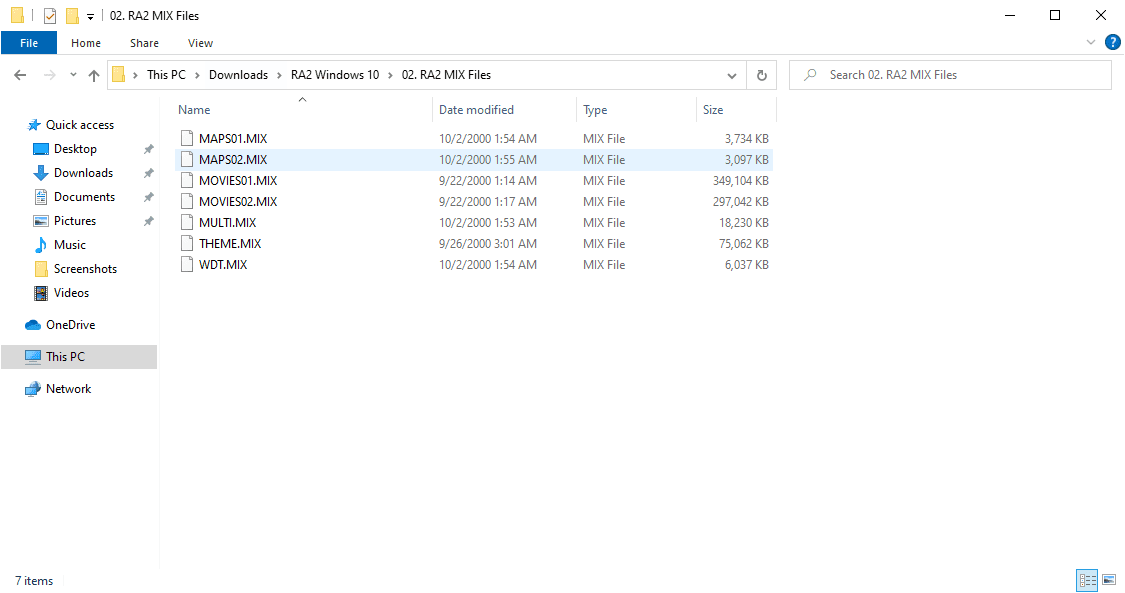1125x593 pixels.
Task: Open the recent locations dropdown arrow
Action: pos(73,75)
